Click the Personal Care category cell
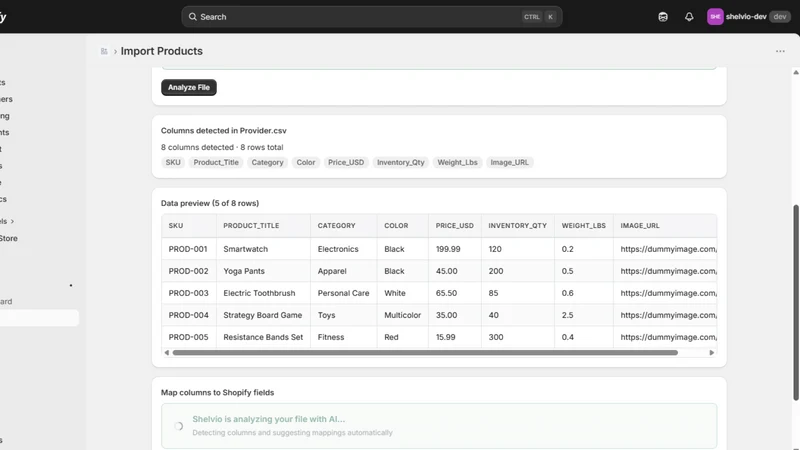The image size is (800, 450). point(343,293)
